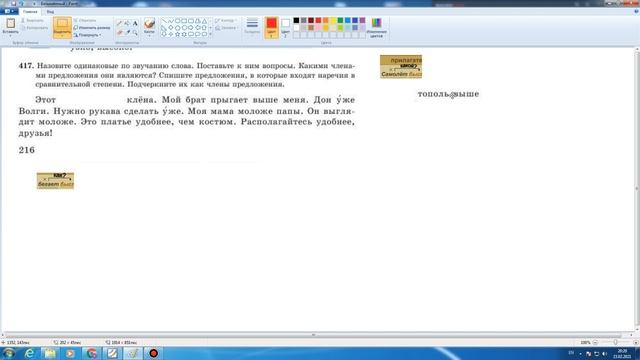Click the 'как?' clipping below 216
This screenshot has width=640, height=360.
tap(56, 181)
